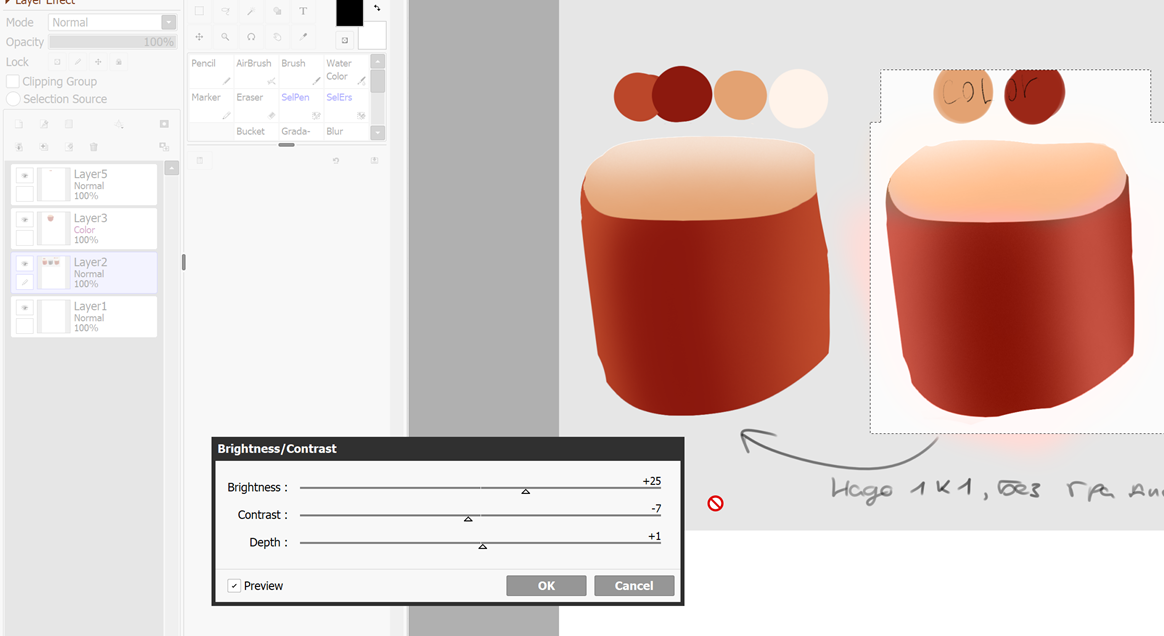Select the Zoom magnifier tool
This screenshot has height=636, width=1164.
tap(225, 36)
